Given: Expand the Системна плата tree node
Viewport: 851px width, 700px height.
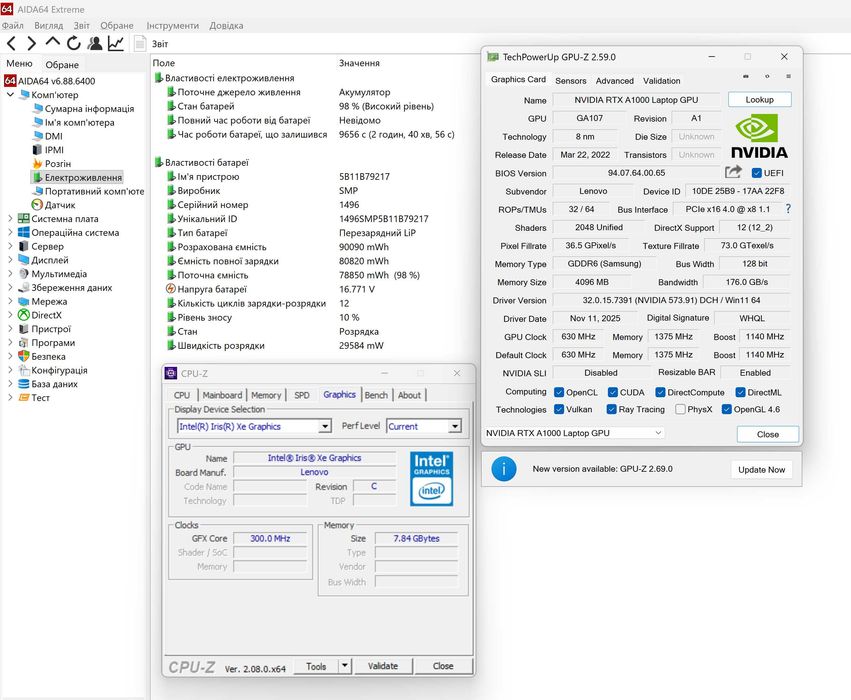Looking at the screenshot, I should tap(10, 218).
